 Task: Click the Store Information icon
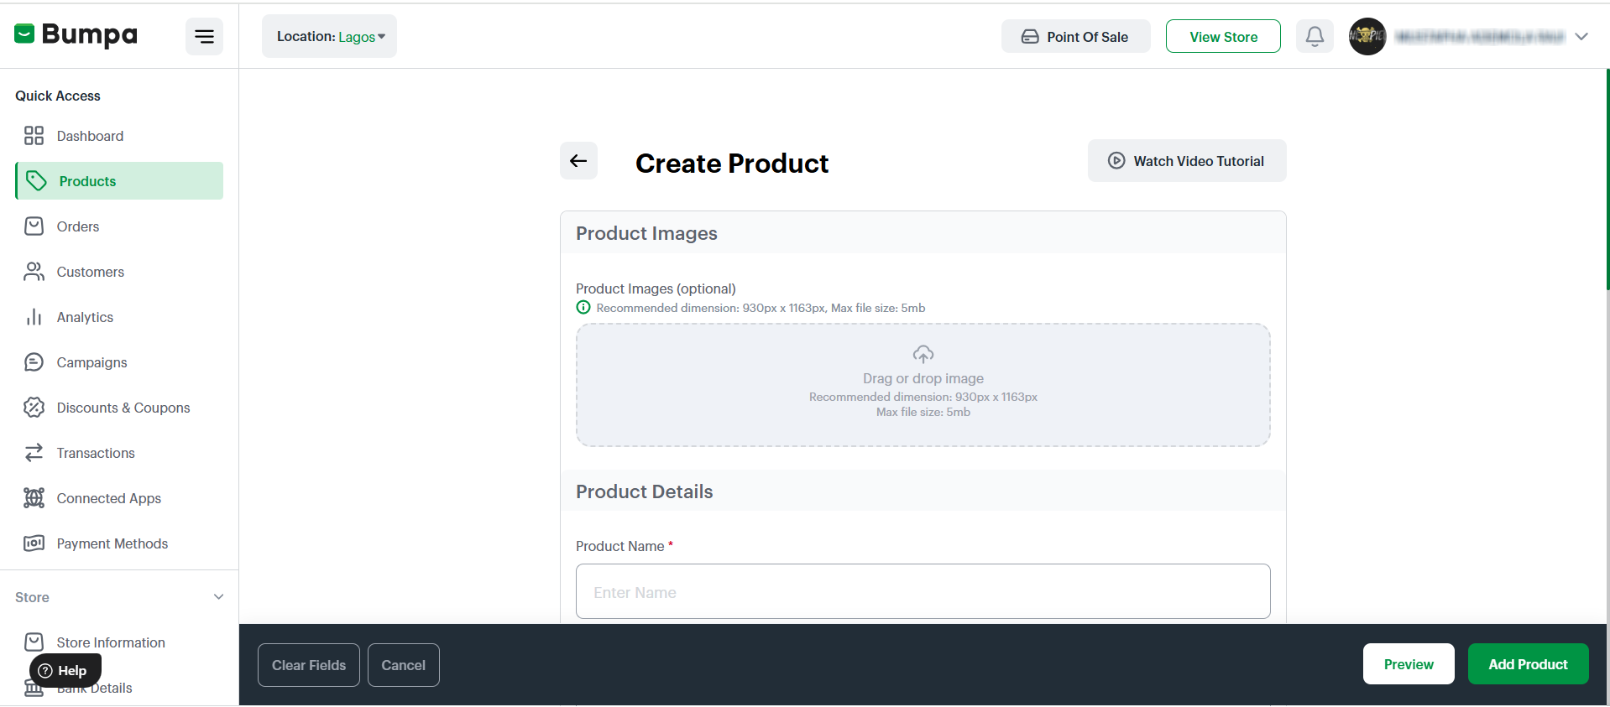[34, 642]
